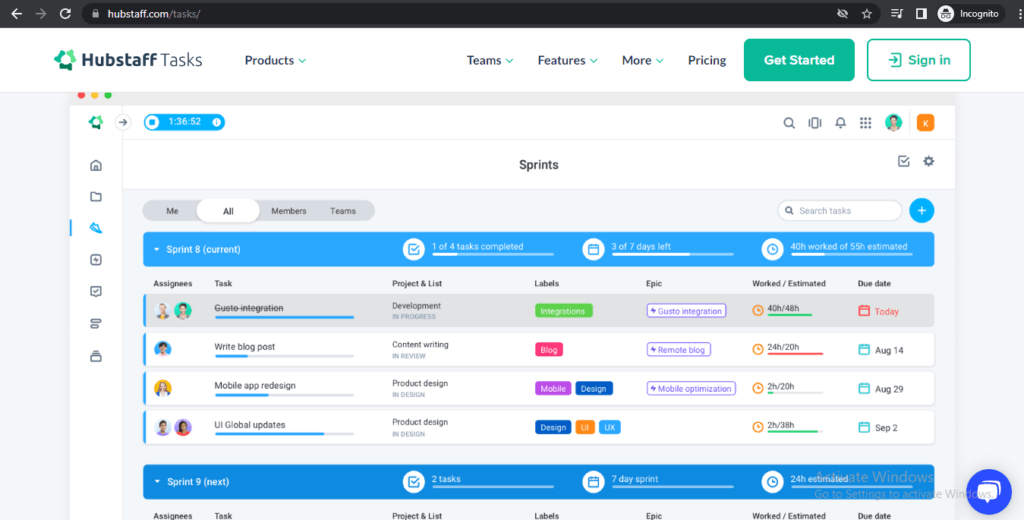Viewport: 1024px width, 520px height.
Task: Stop the running 1:36:52 timer
Action: coord(153,122)
